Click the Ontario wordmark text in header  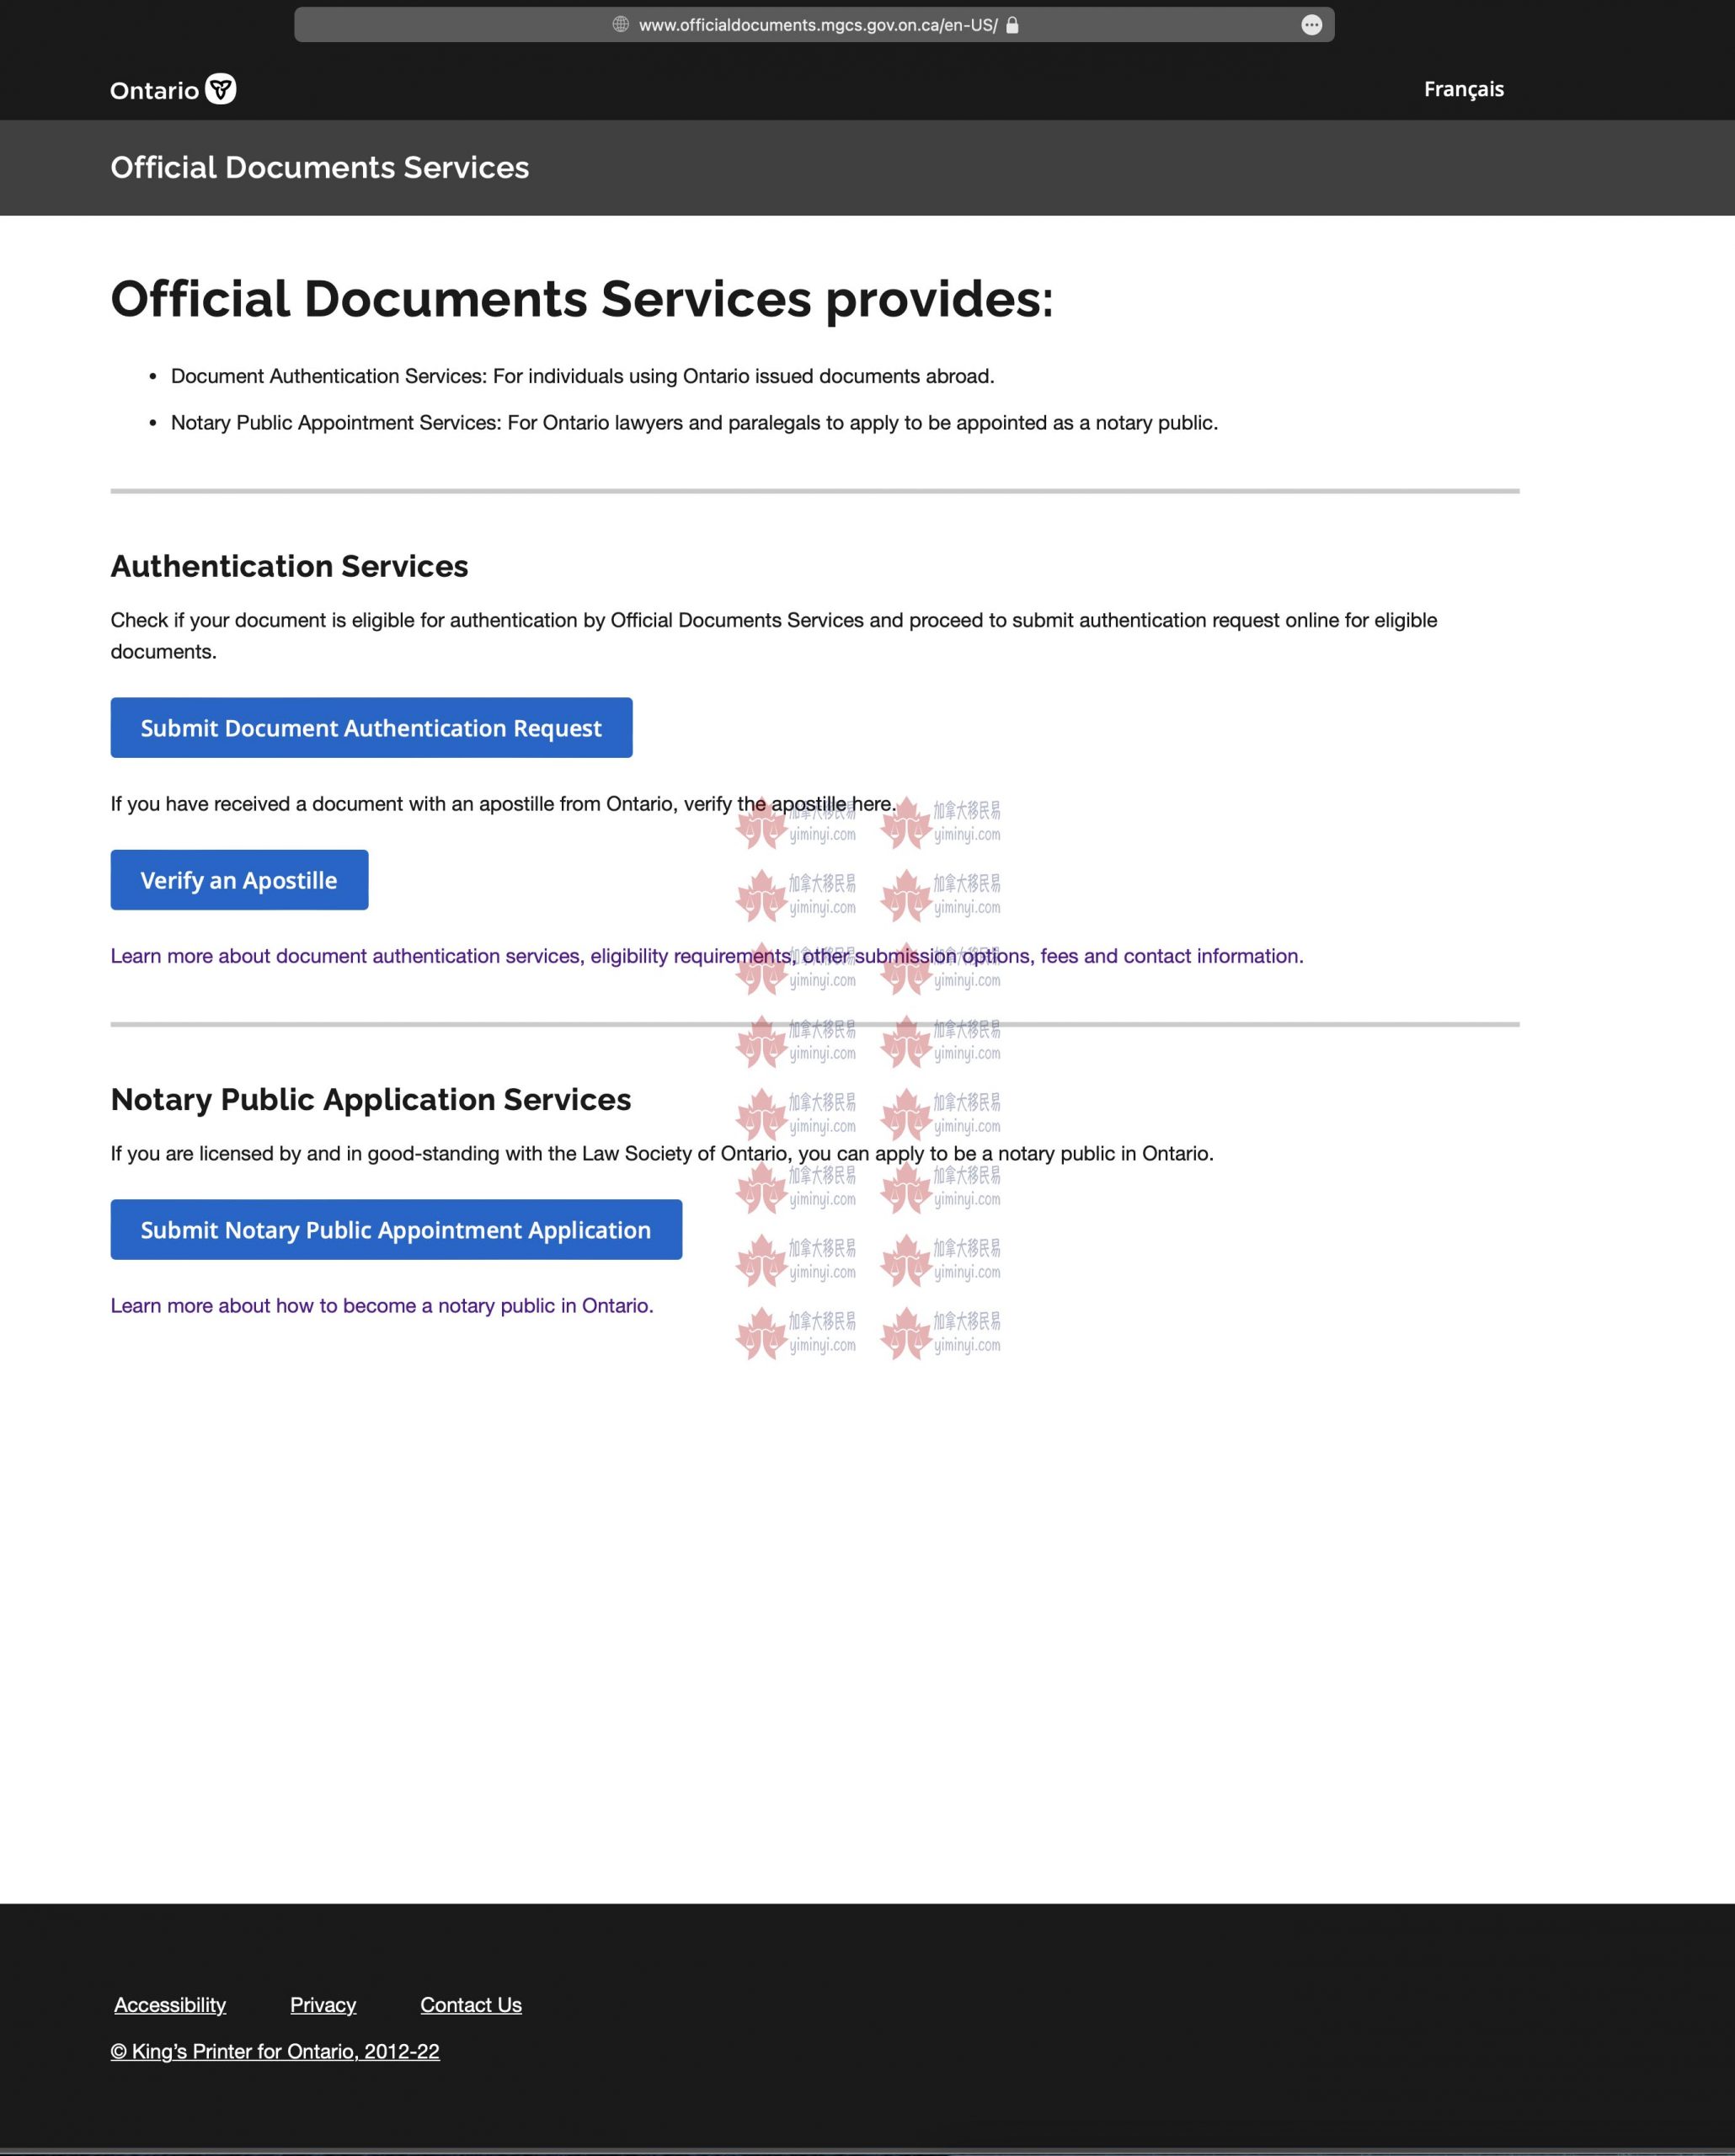pos(154,91)
